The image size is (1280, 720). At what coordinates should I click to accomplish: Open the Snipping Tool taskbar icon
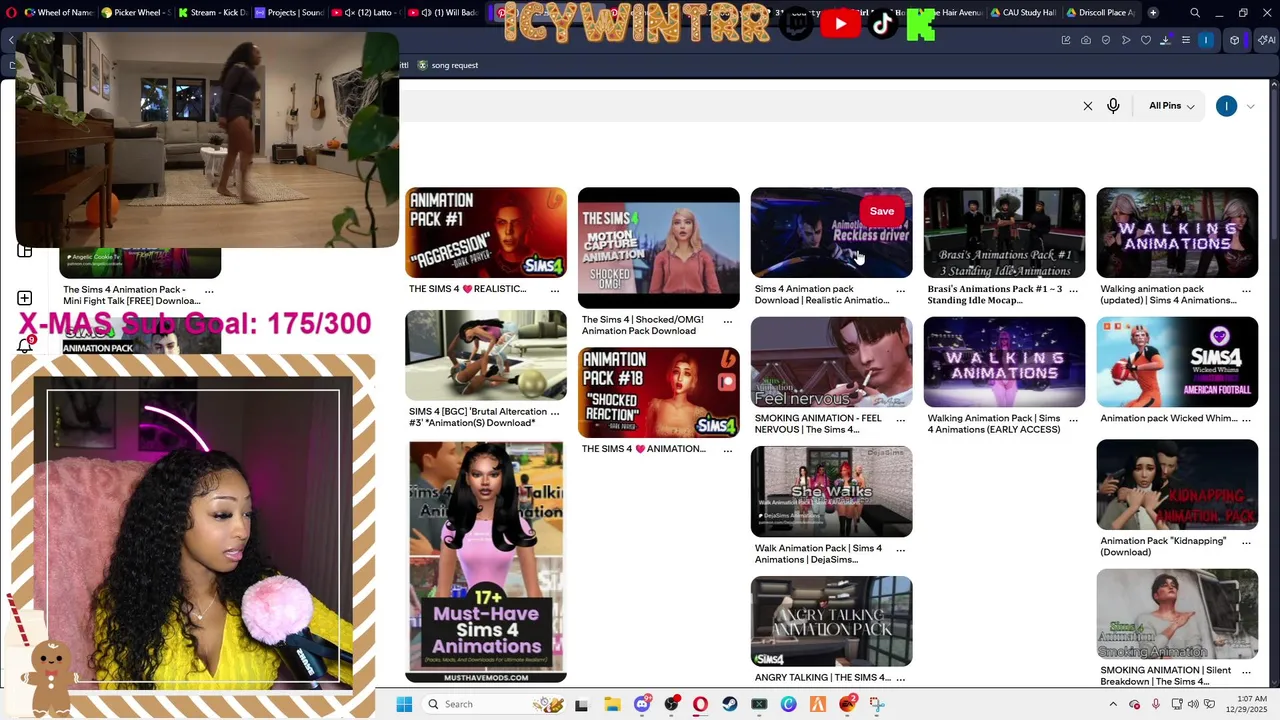pyautogui.click(x=877, y=704)
